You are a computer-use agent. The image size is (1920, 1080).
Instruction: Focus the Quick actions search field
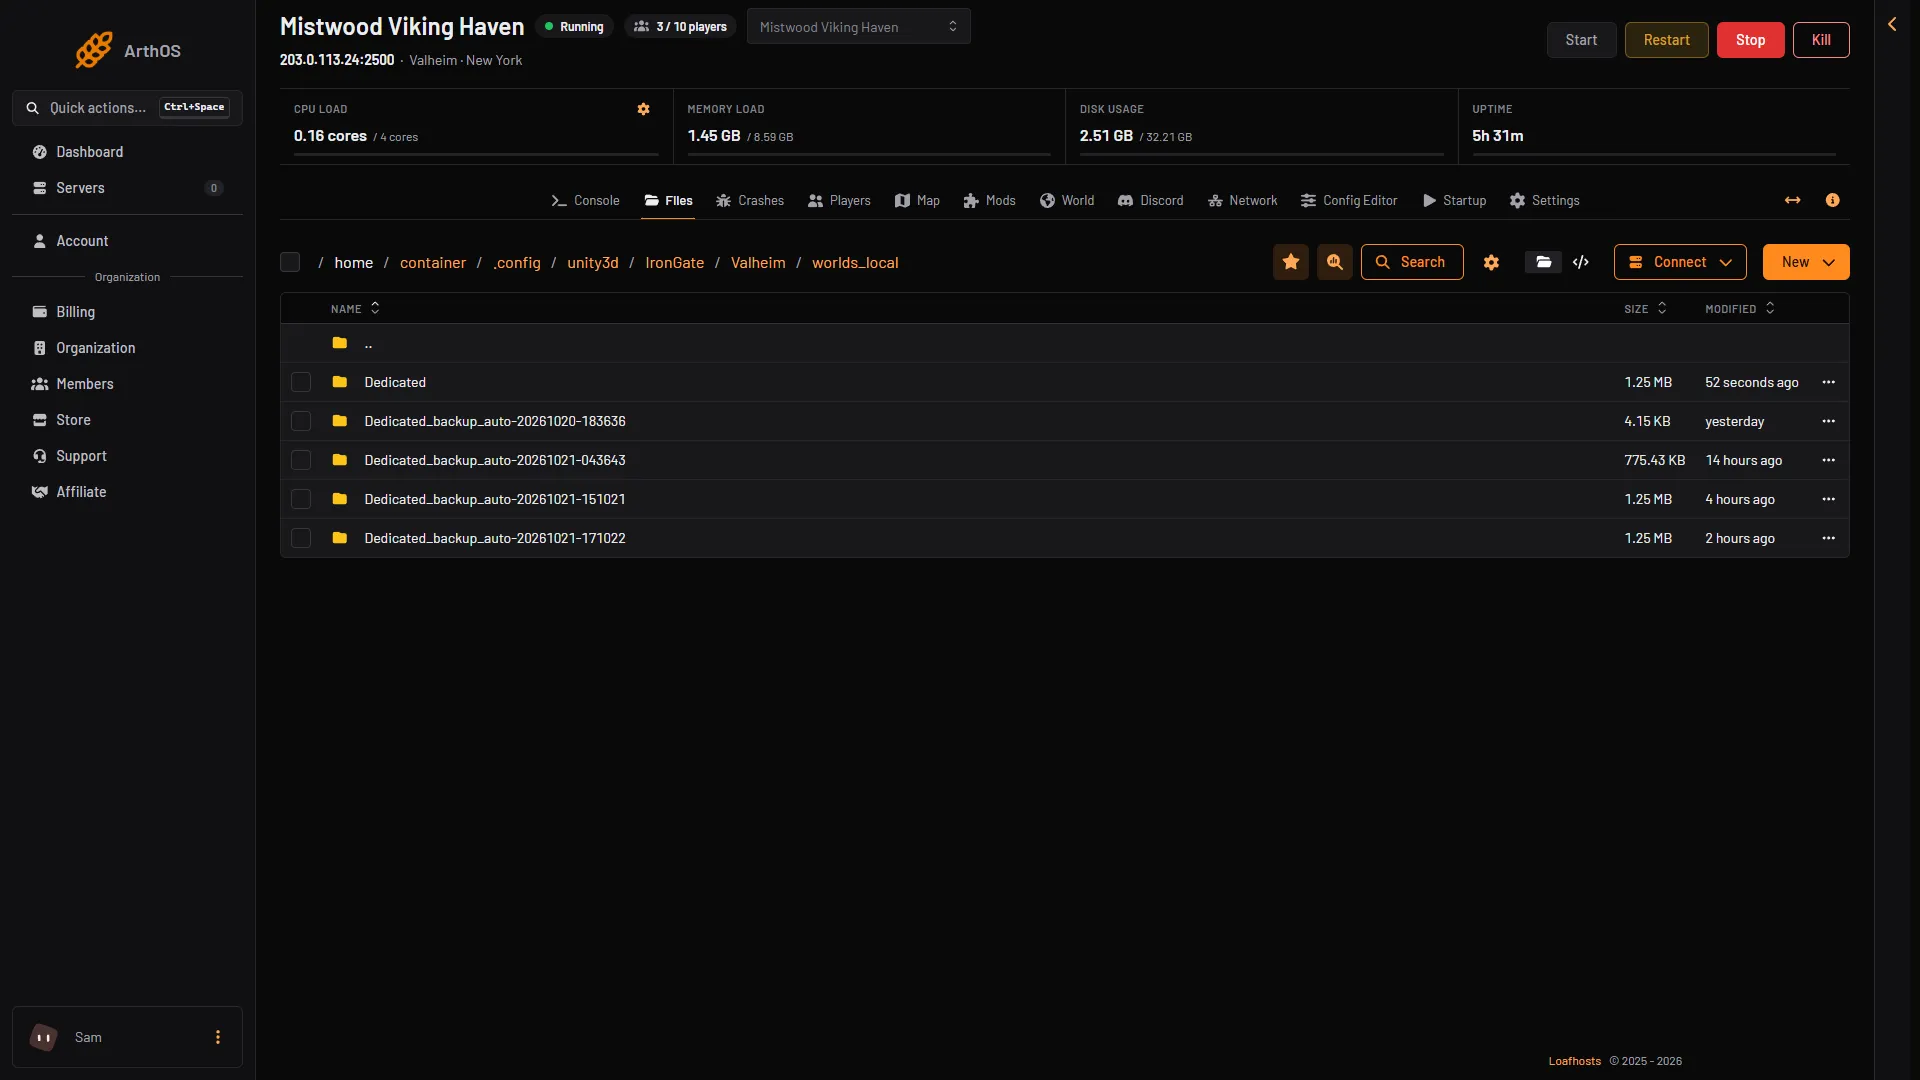point(127,108)
